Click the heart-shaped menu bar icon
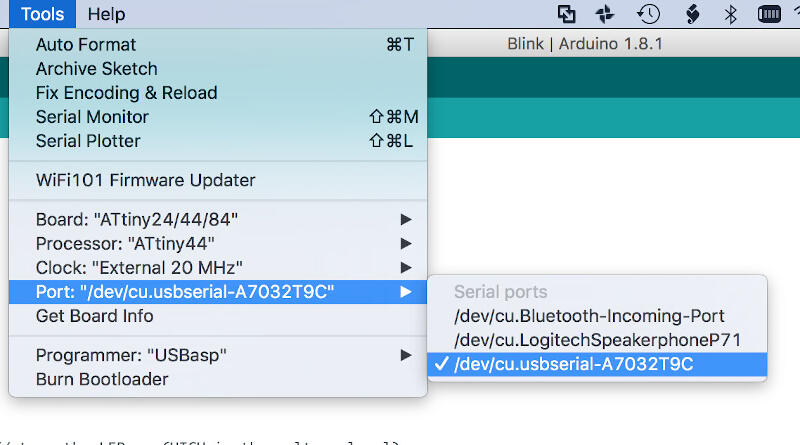 [691, 14]
